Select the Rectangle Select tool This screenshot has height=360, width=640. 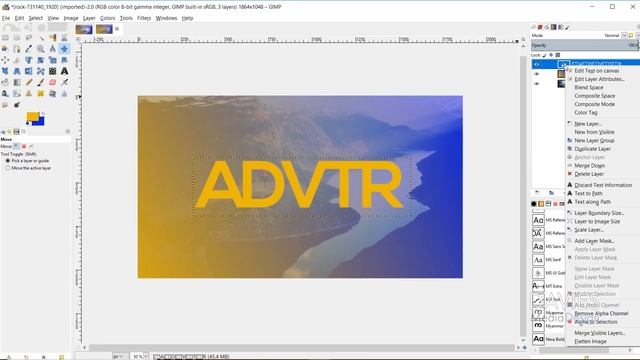pos(5,38)
